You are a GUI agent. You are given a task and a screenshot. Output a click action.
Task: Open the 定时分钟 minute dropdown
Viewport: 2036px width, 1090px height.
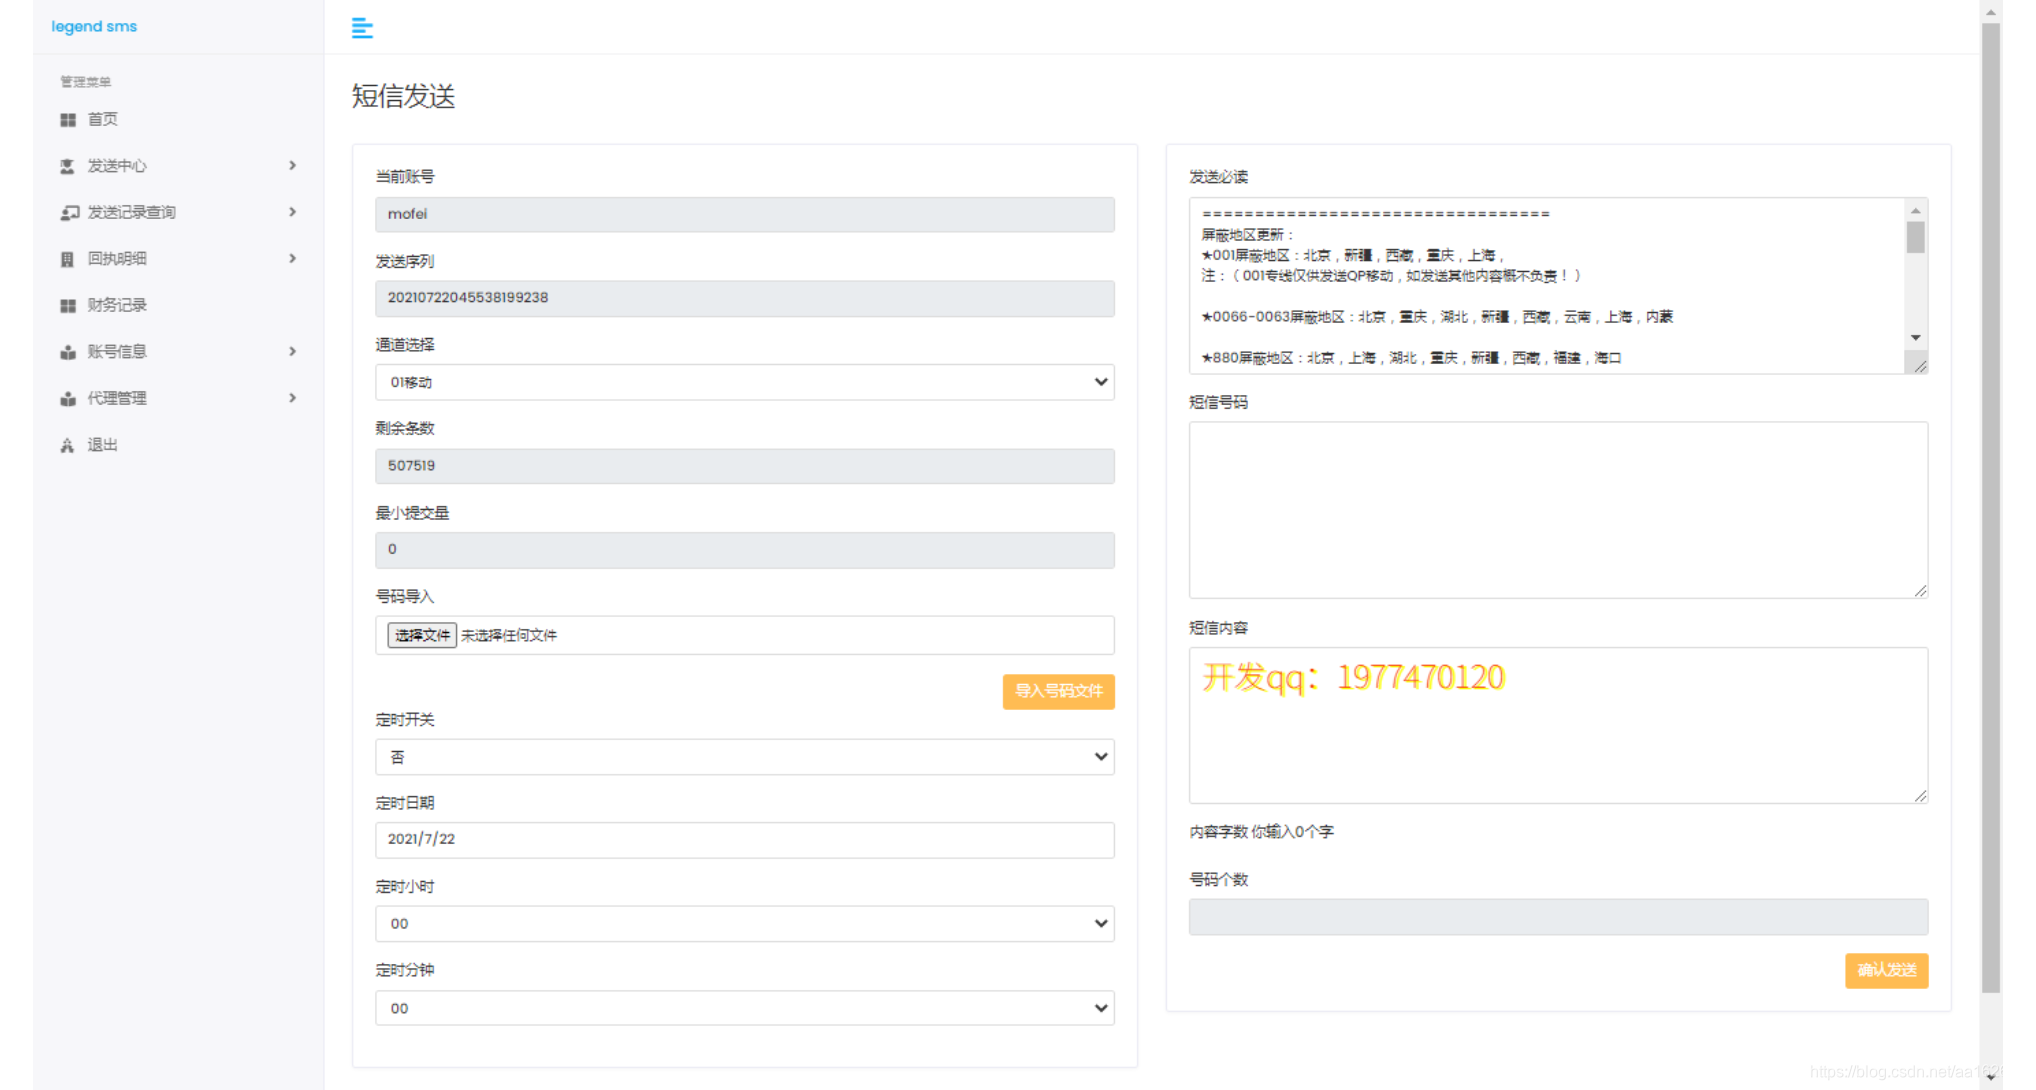744,1008
